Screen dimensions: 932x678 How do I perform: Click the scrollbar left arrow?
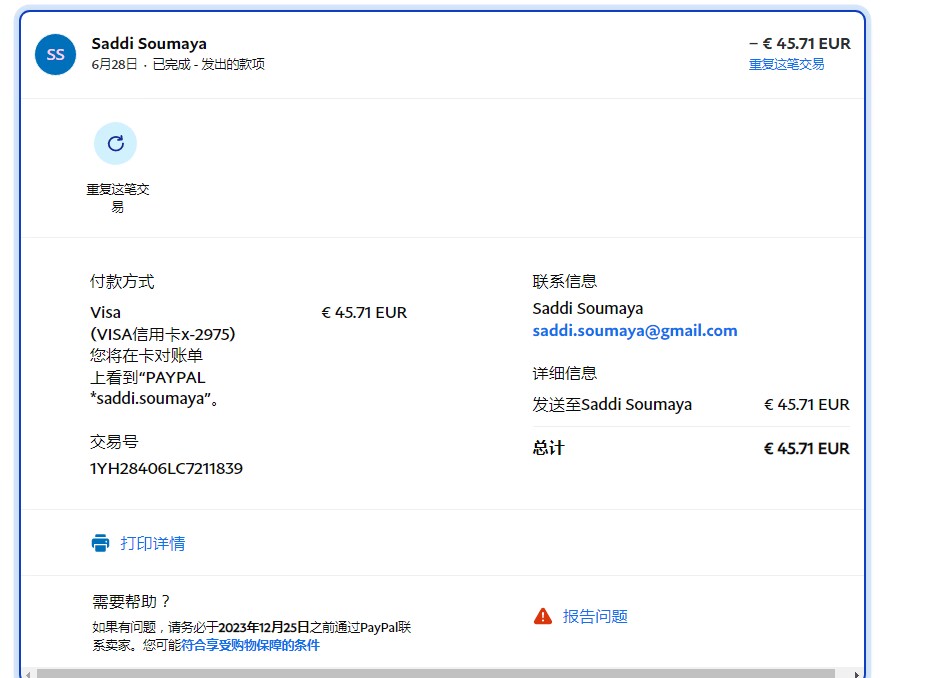[27, 673]
